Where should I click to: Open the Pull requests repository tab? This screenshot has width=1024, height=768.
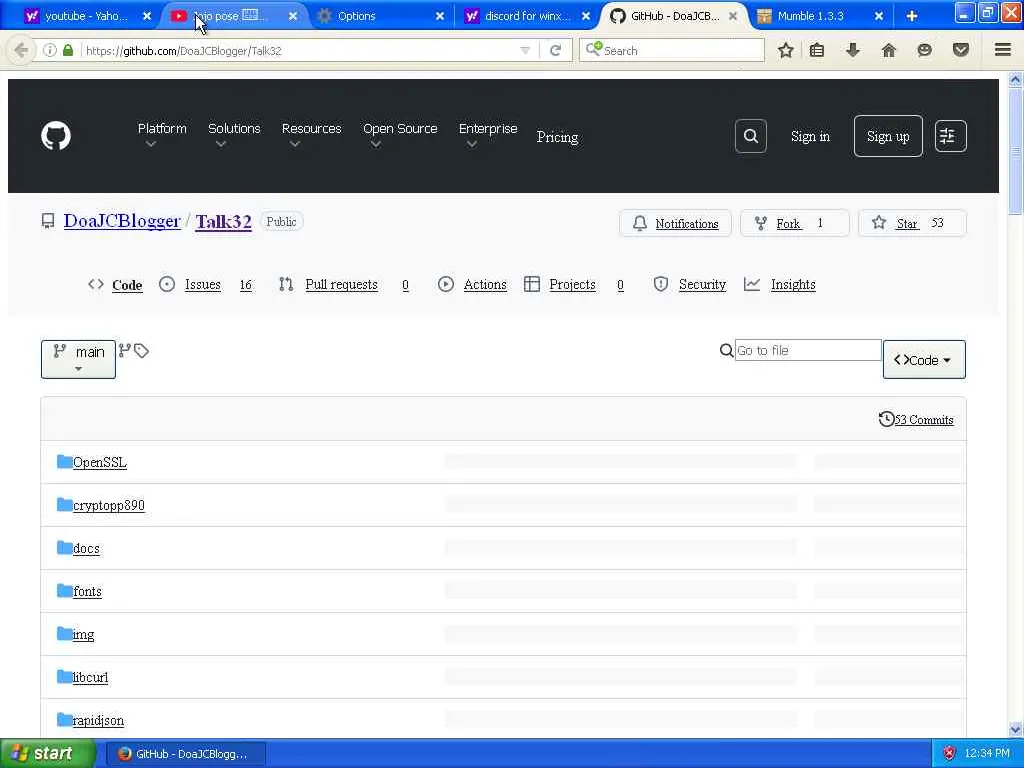coord(341,285)
